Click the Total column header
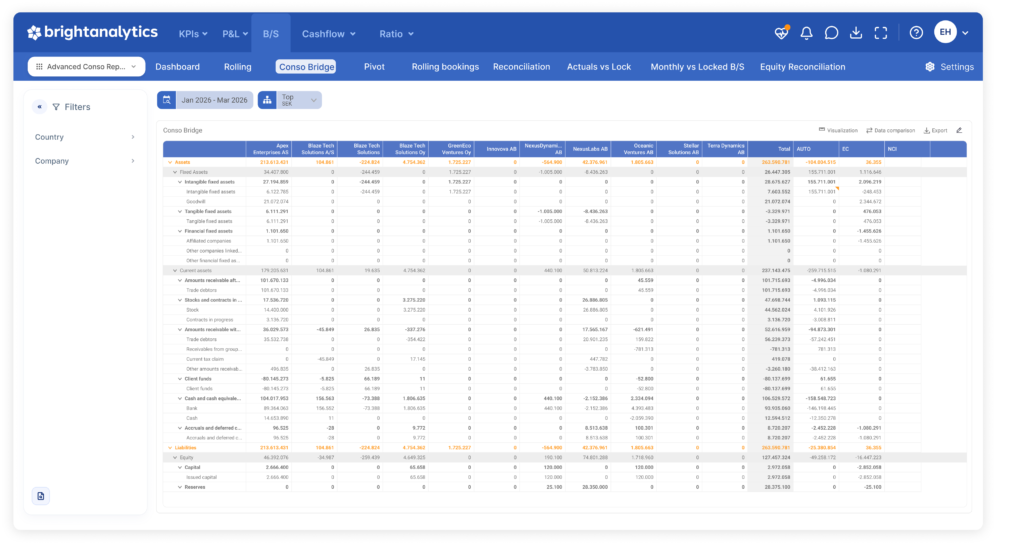This screenshot has width=1024, height=545. tap(771, 149)
